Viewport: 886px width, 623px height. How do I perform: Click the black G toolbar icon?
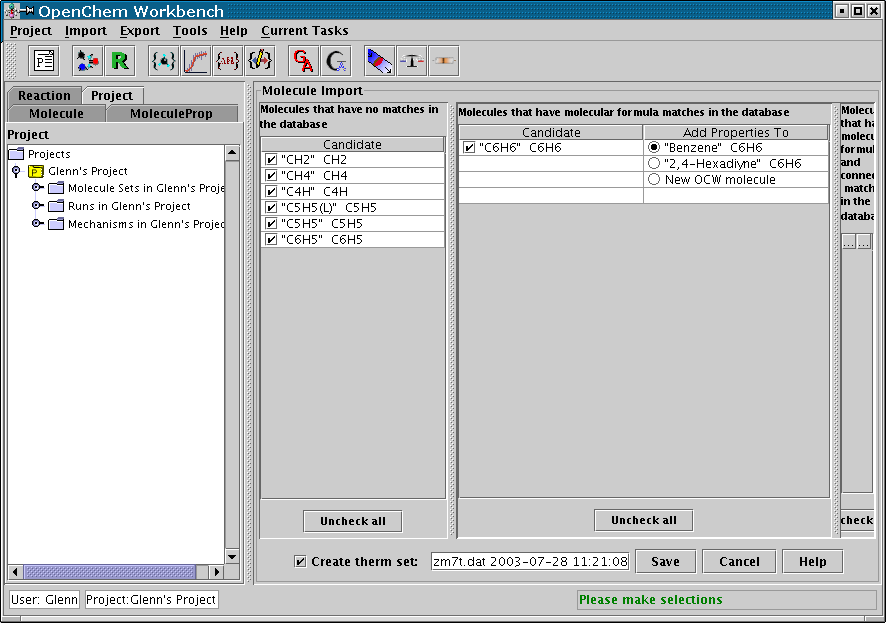pos(336,60)
